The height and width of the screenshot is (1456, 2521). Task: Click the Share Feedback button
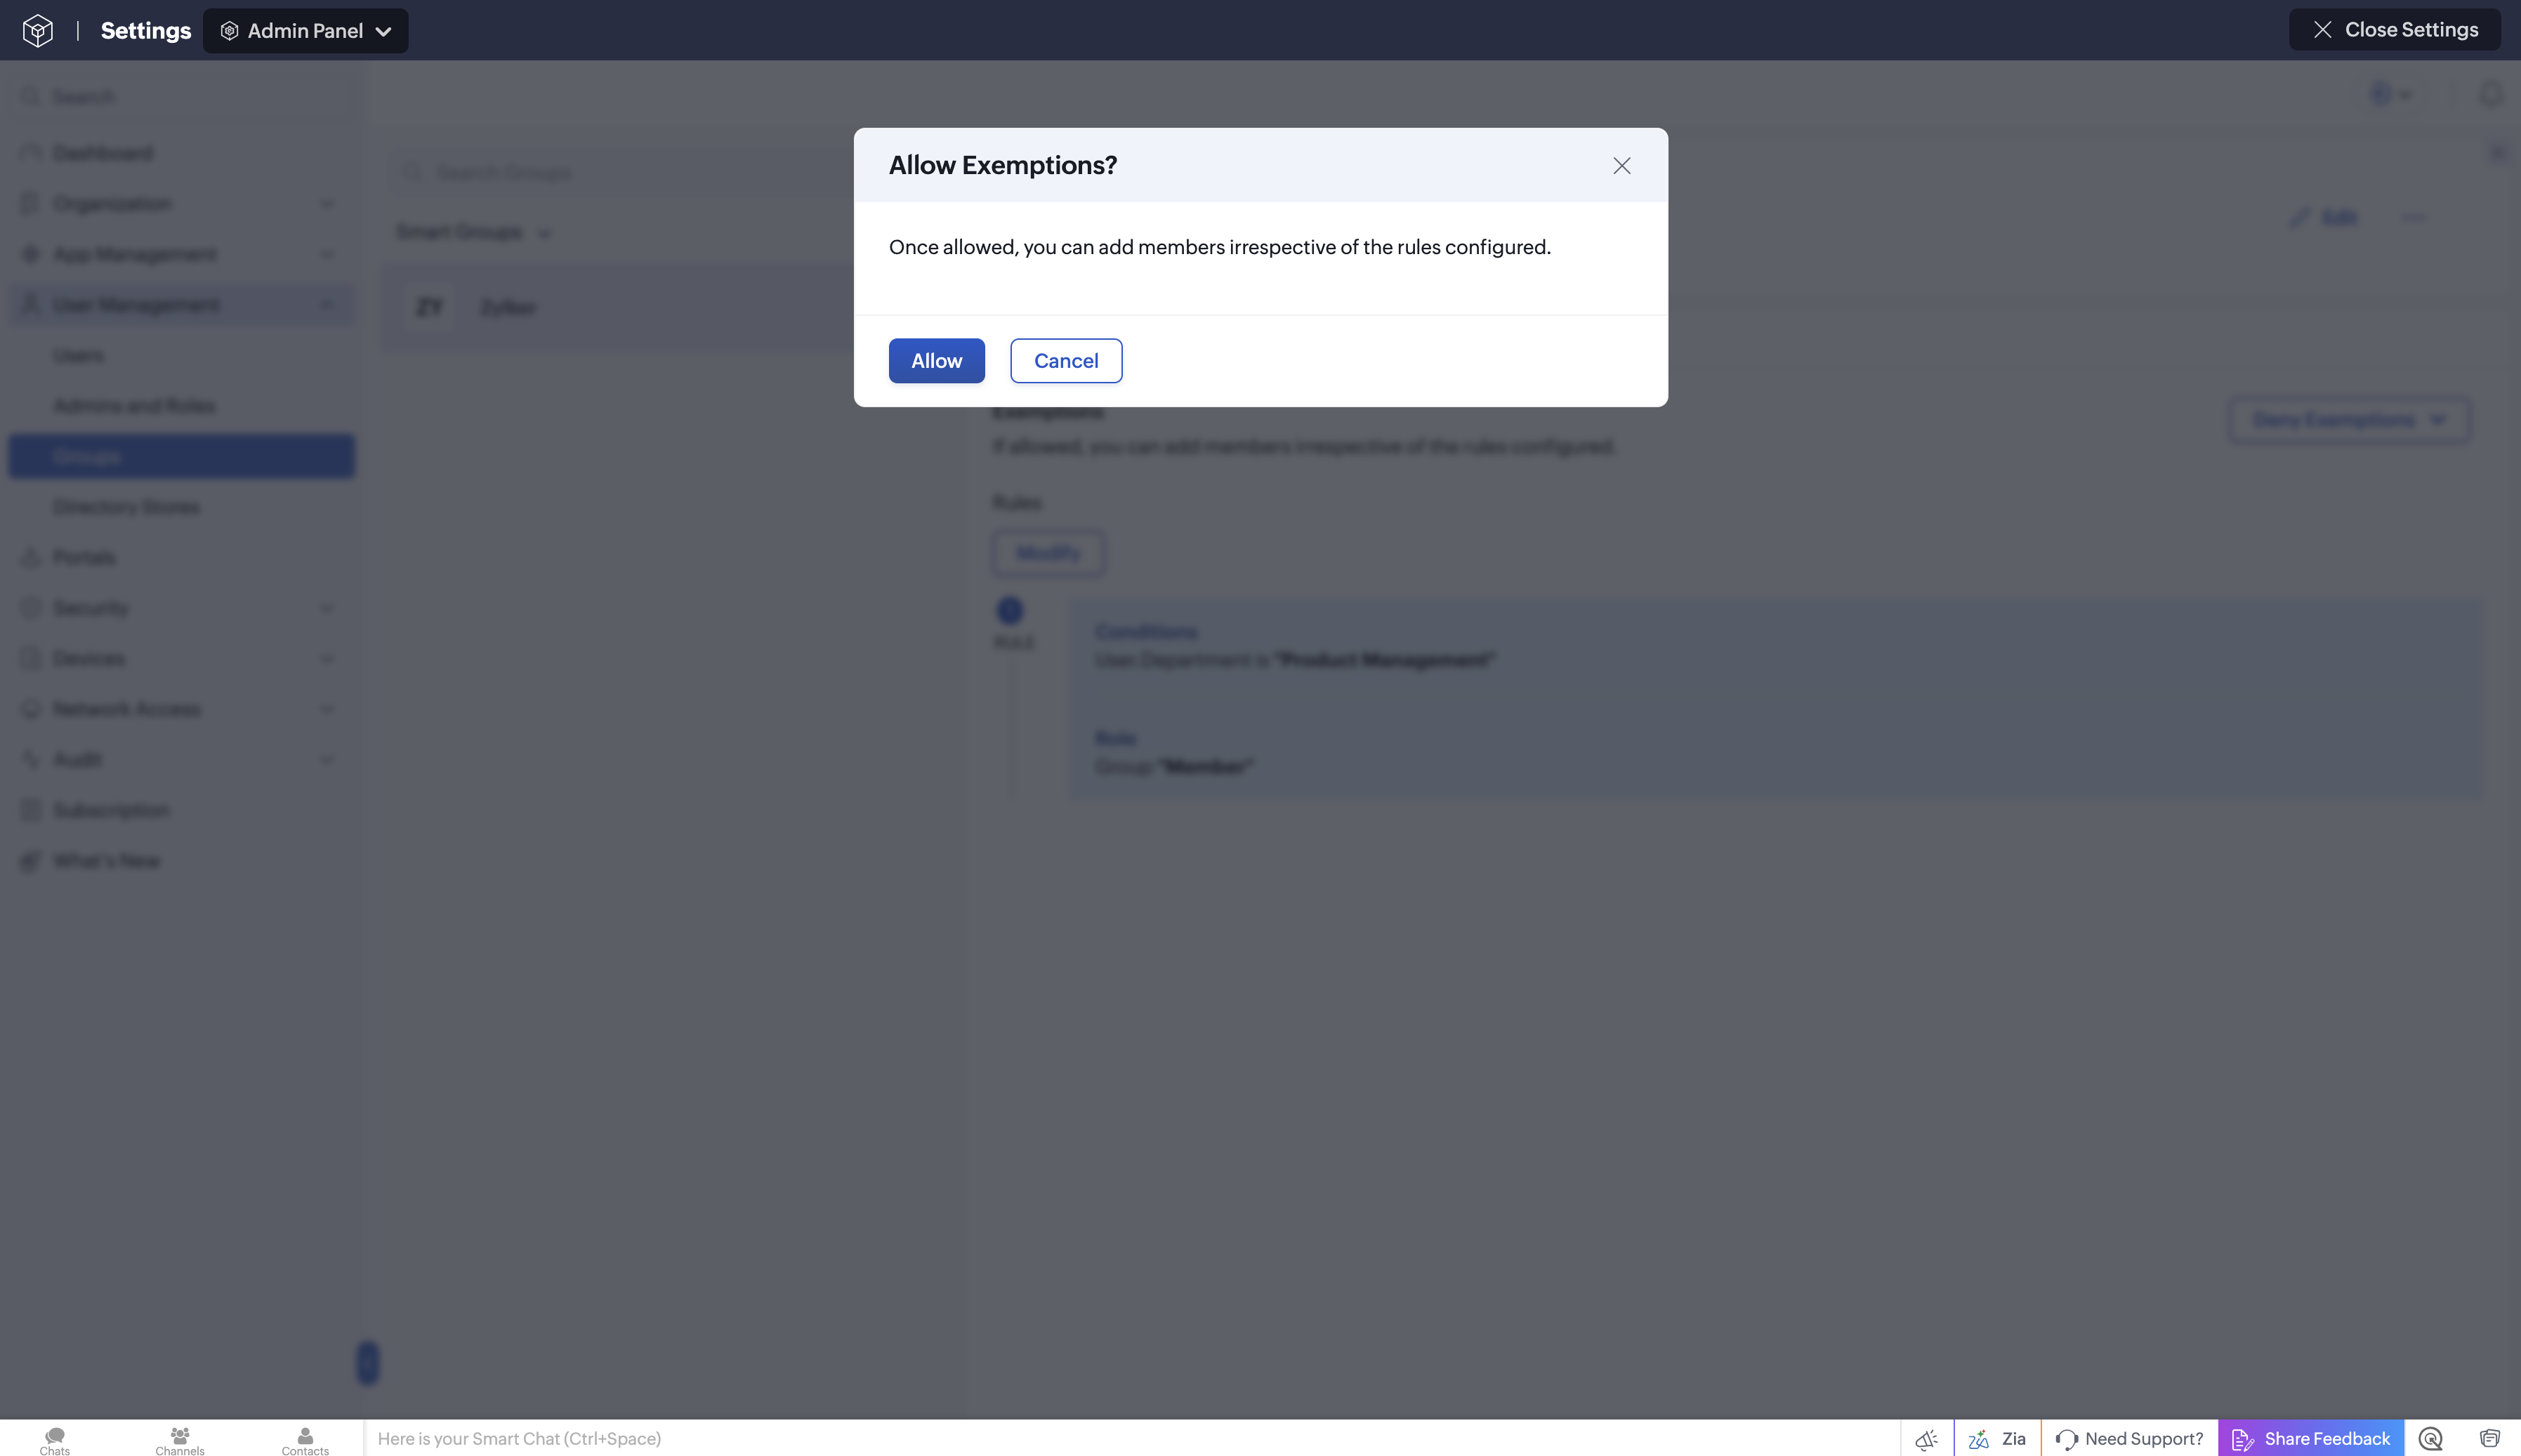[2311, 1439]
